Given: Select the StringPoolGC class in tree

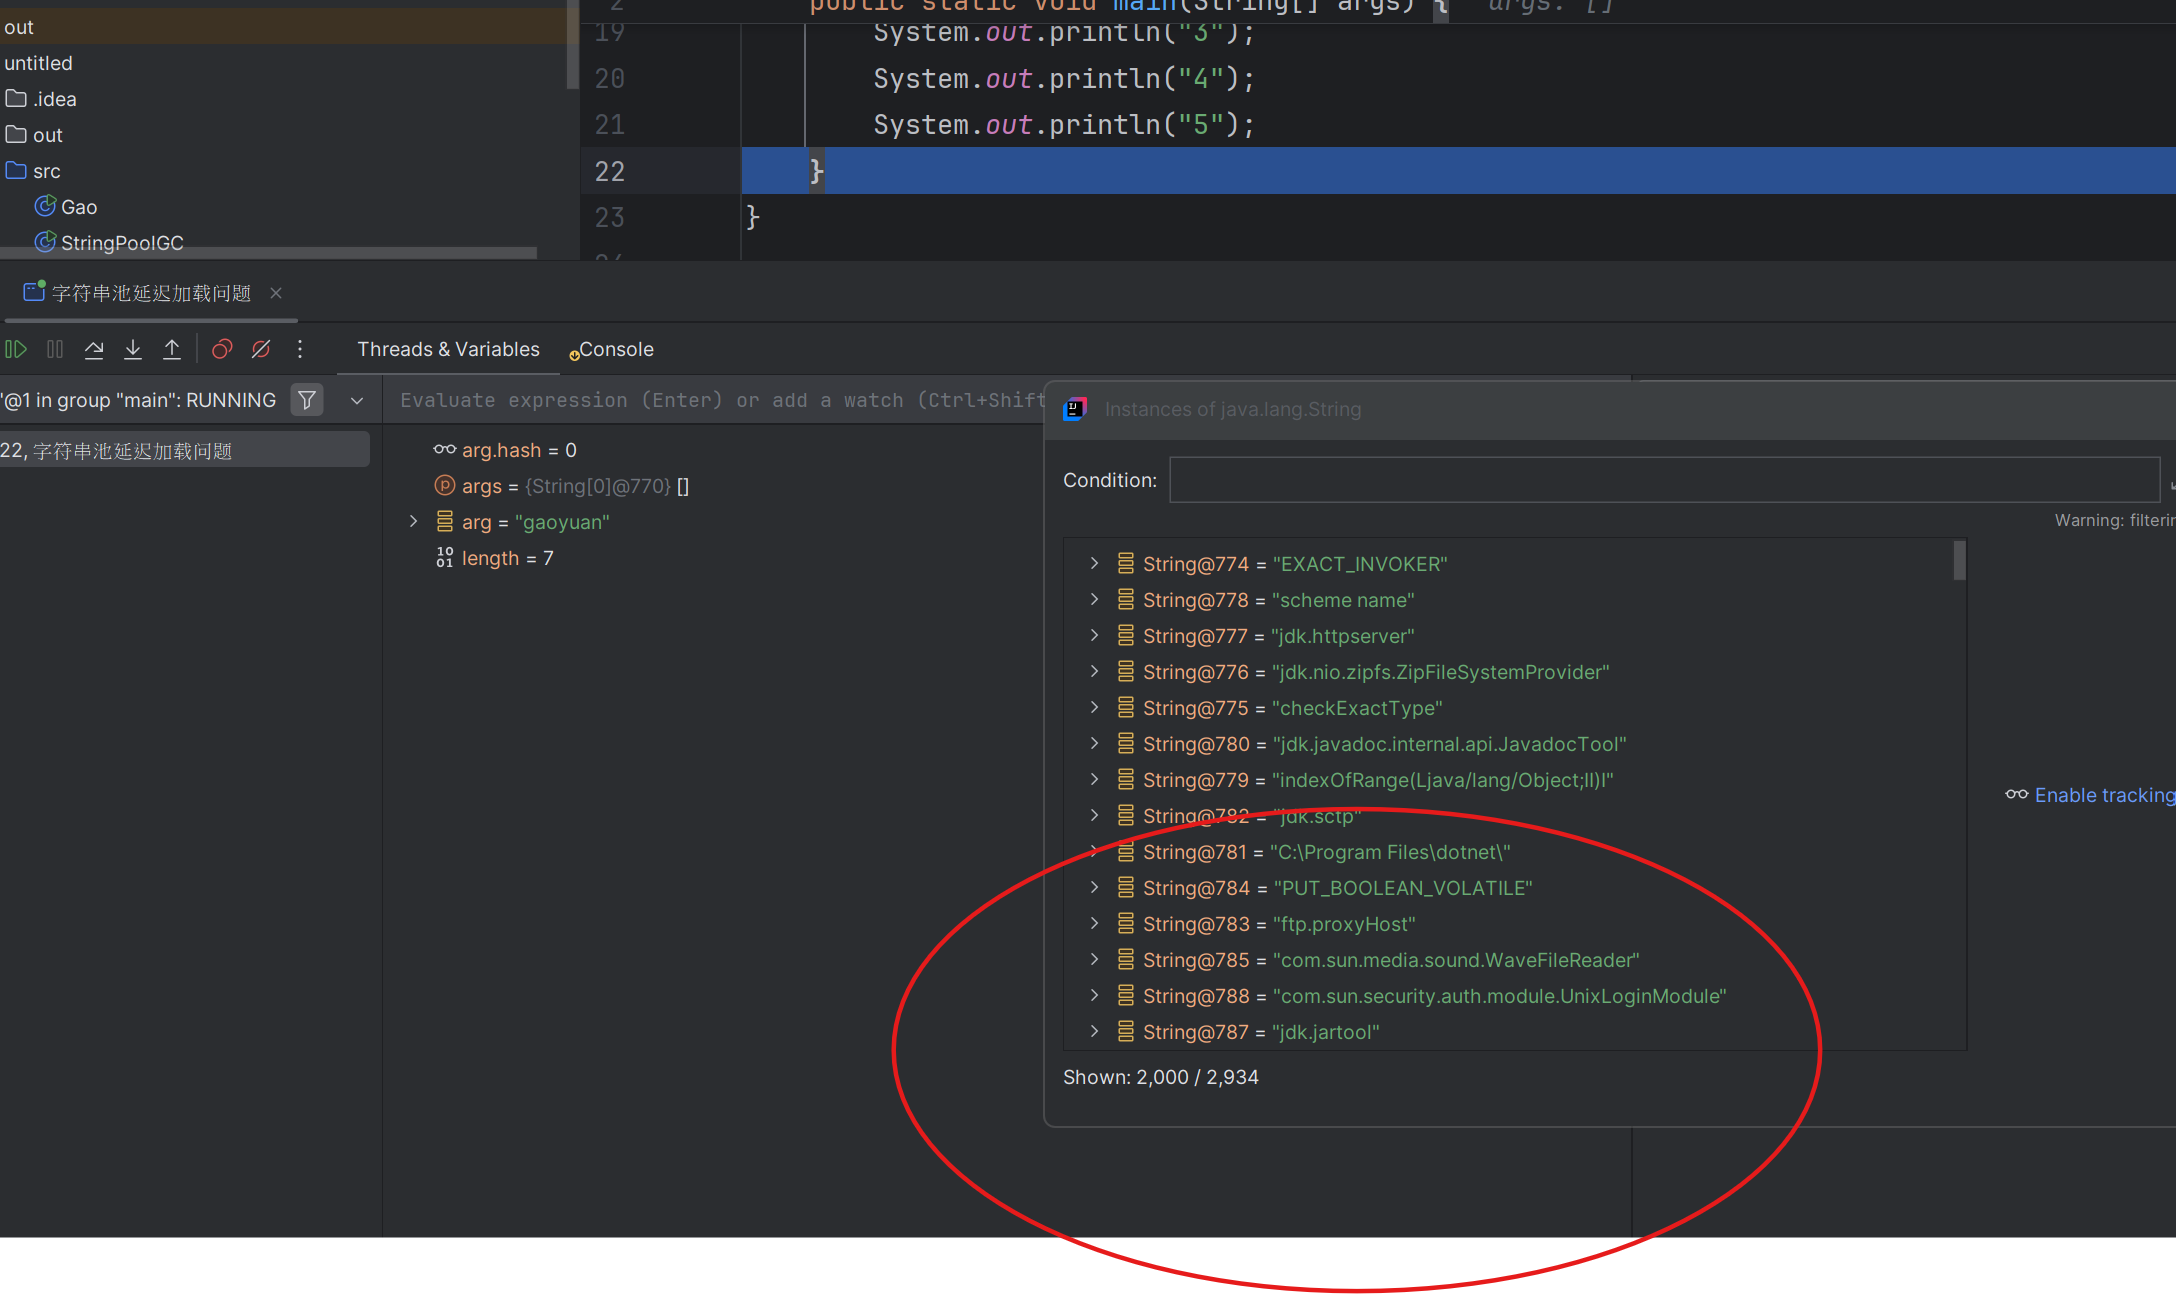Looking at the screenshot, I should pyautogui.click(x=121, y=243).
